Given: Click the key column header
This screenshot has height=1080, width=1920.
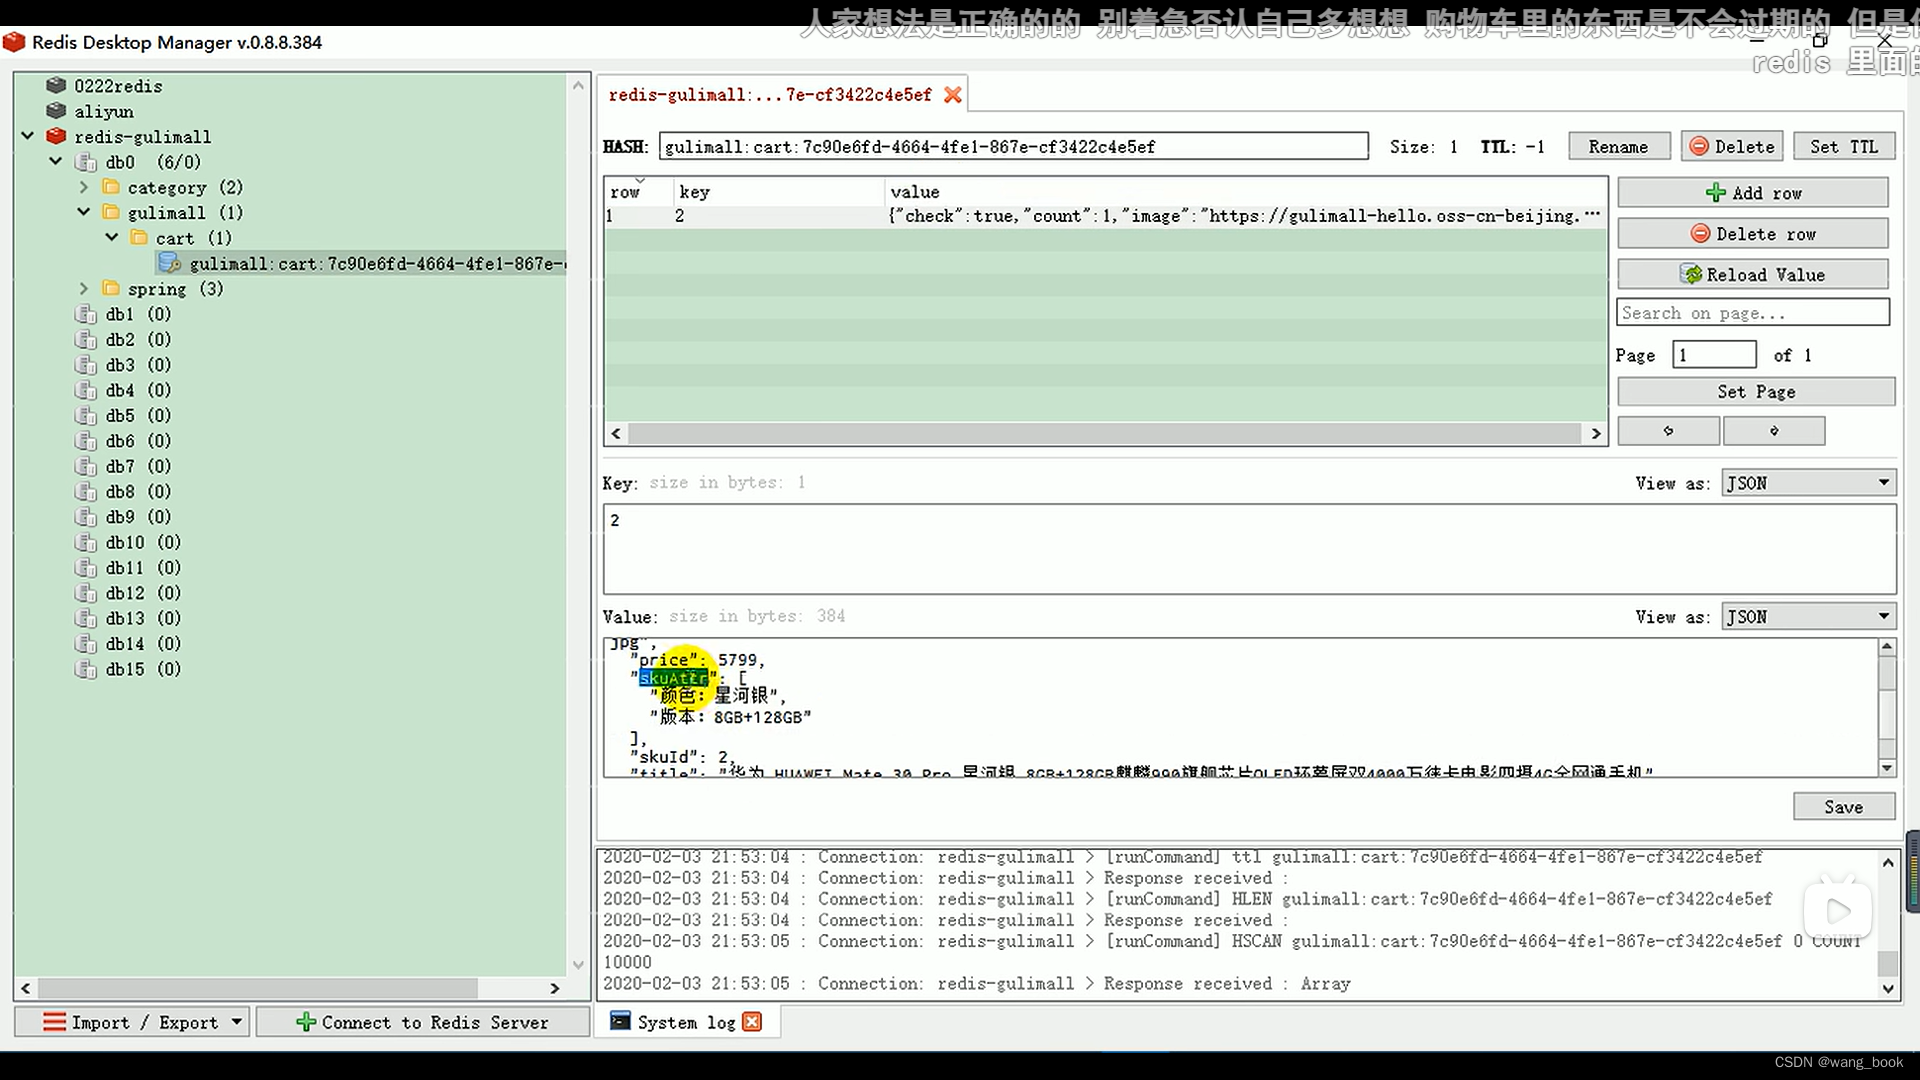Looking at the screenshot, I should [x=778, y=192].
